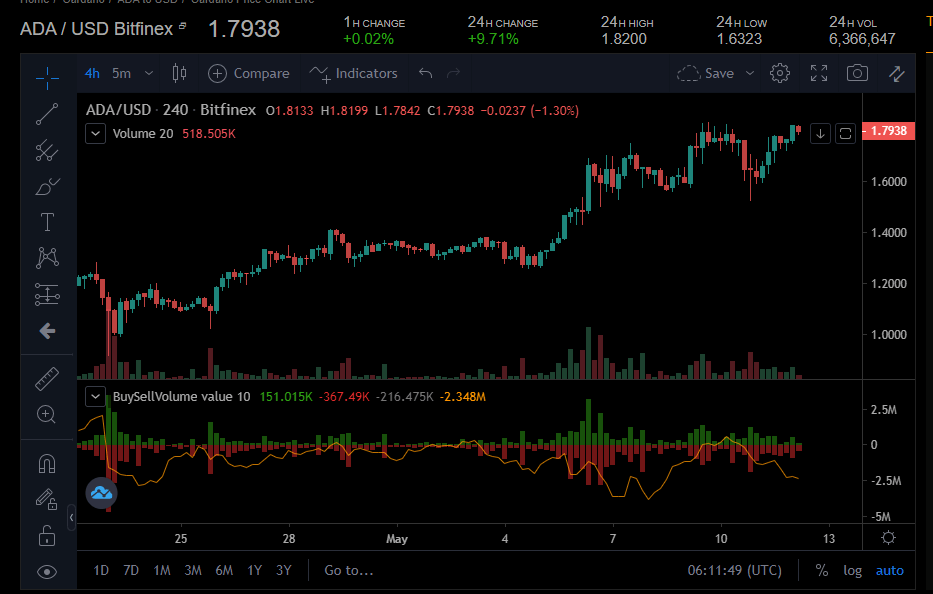Image resolution: width=933 pixels, height=594 pixels.
Task: Expand the timeframe interval dropdown
Action: click(x=149, y=73)
